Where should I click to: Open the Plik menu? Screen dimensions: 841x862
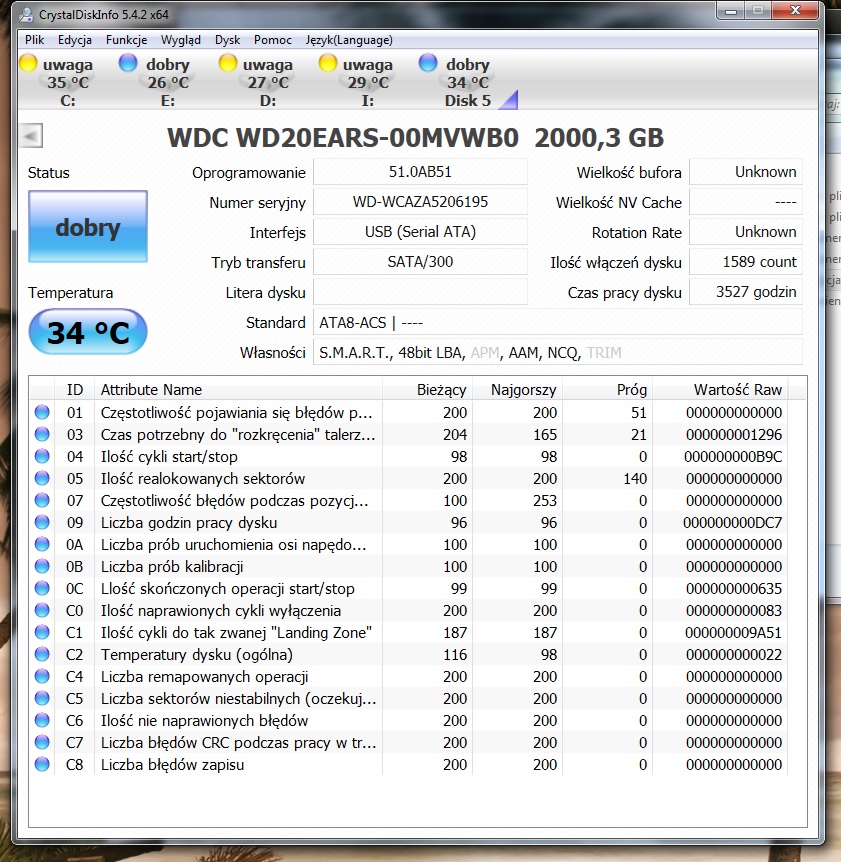click(x=34, y=40)
